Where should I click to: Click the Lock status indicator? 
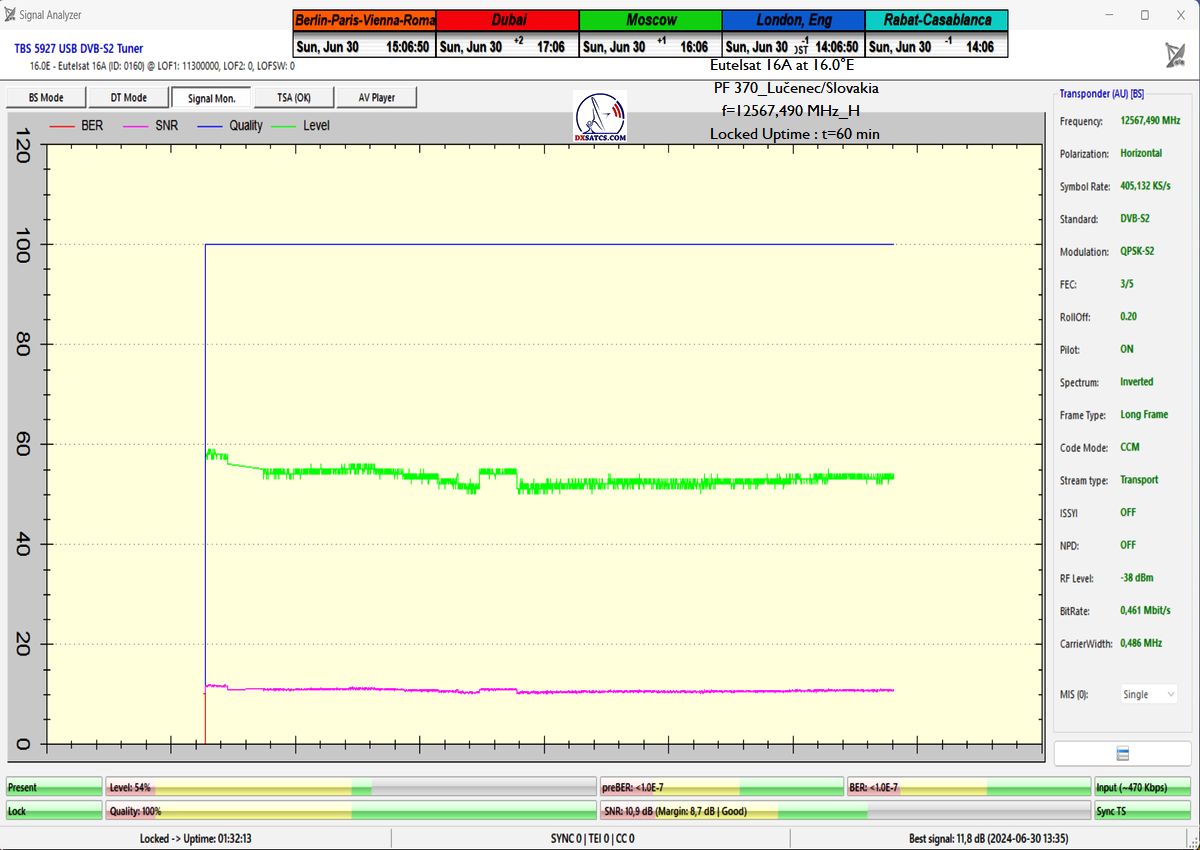click(x=54, y=811)
